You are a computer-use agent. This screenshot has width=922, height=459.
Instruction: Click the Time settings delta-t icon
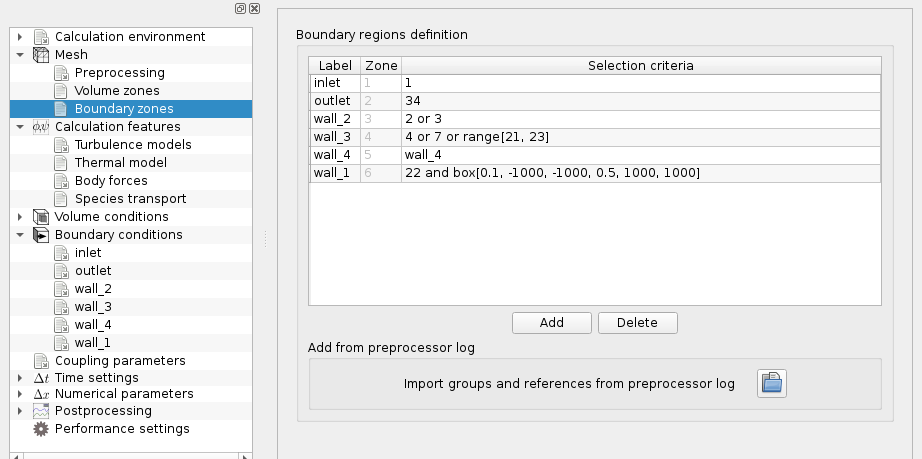(x=41, y=378)
